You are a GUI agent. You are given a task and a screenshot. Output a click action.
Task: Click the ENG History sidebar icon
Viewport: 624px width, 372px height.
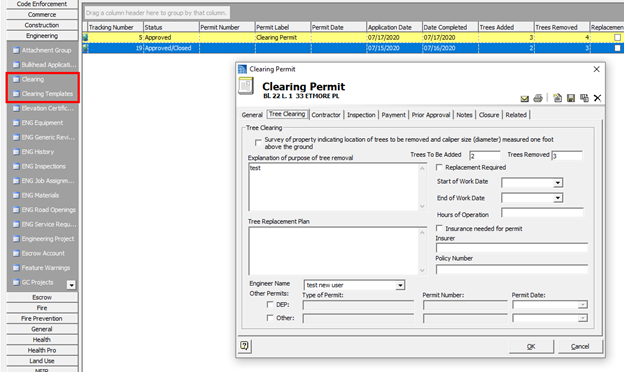(x=16, y=152)
